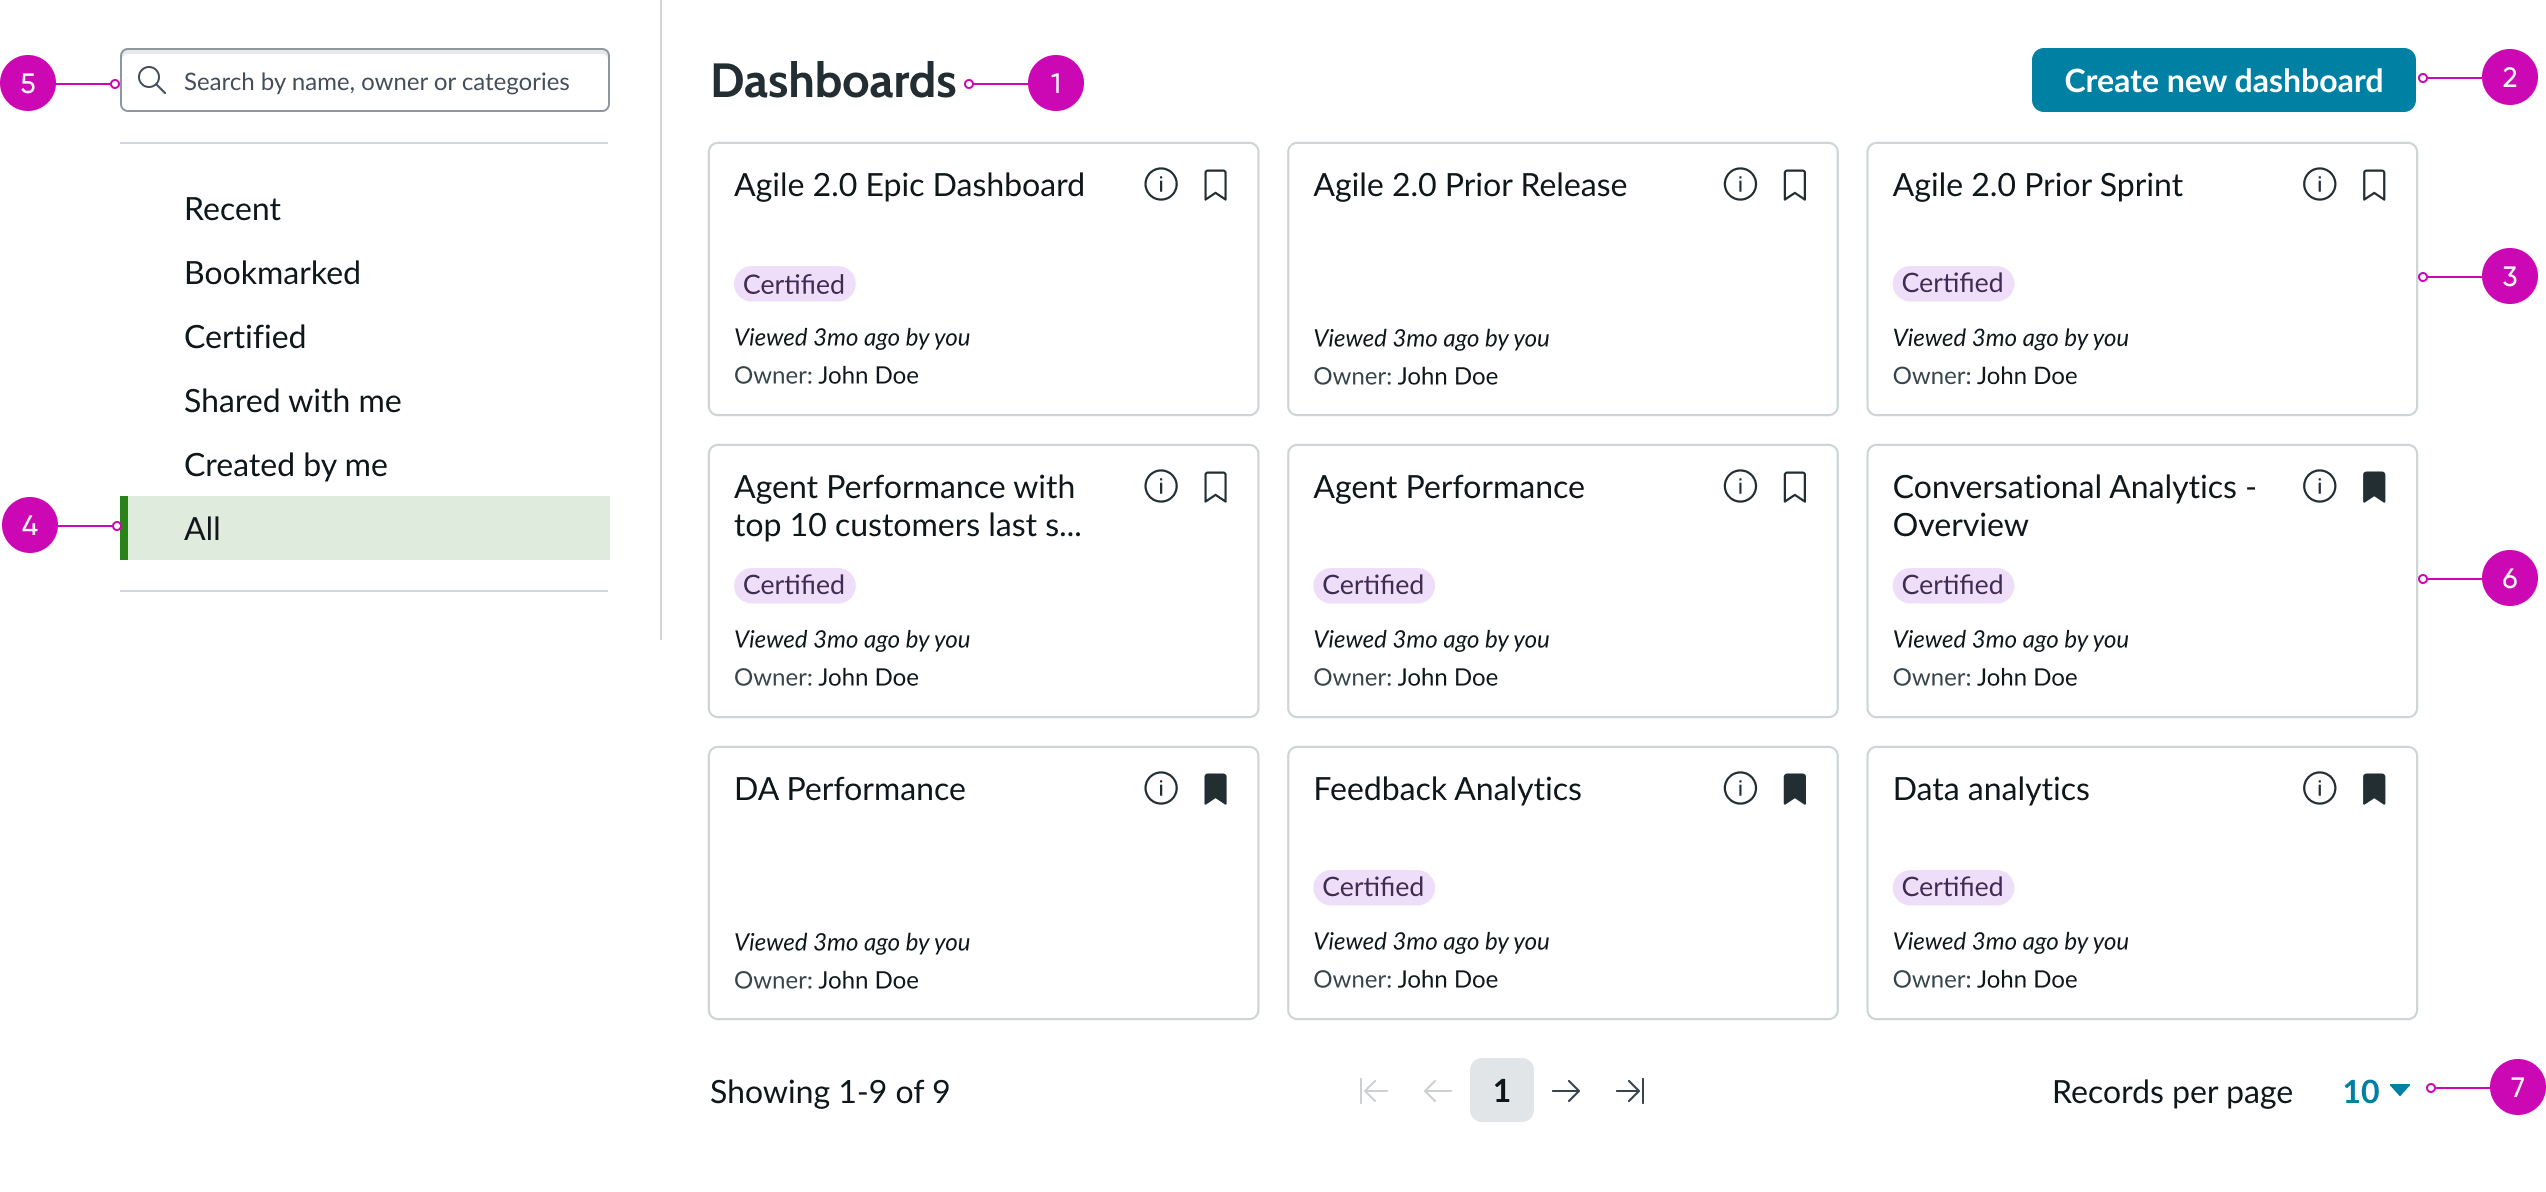Open the records per page dropdown

click(2373, 1091)
